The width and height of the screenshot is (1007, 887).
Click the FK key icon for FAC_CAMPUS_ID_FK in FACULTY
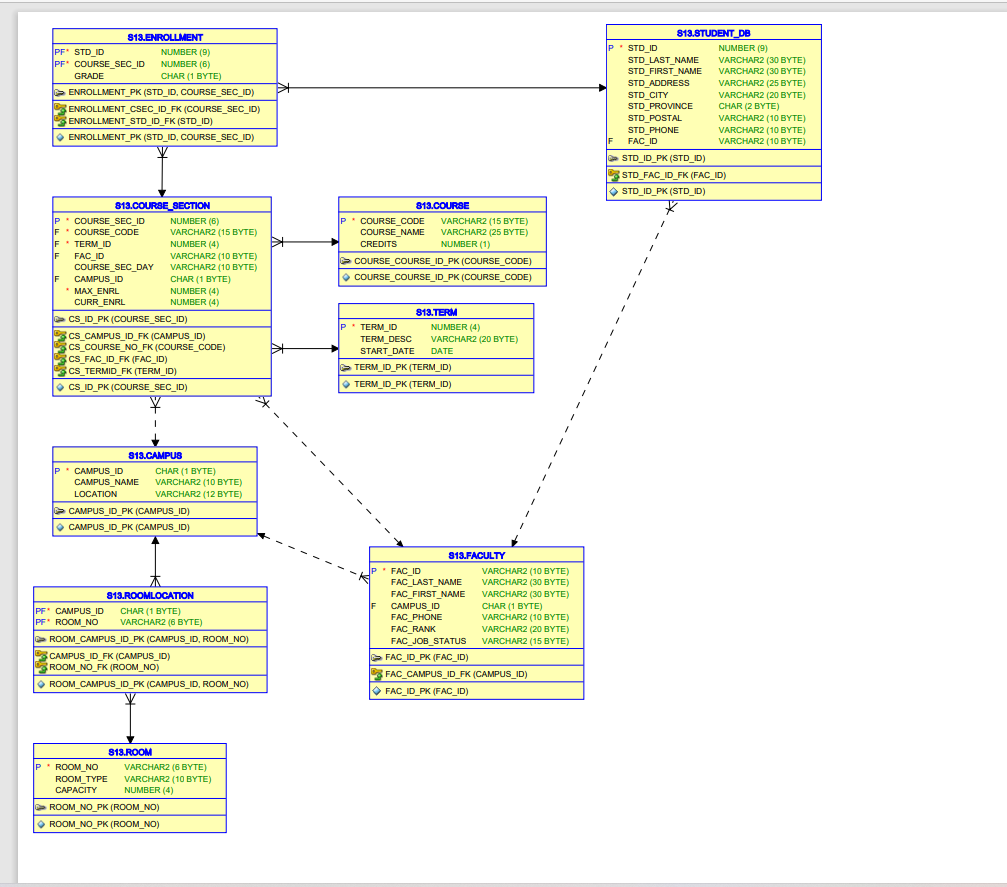click(377, 674)
